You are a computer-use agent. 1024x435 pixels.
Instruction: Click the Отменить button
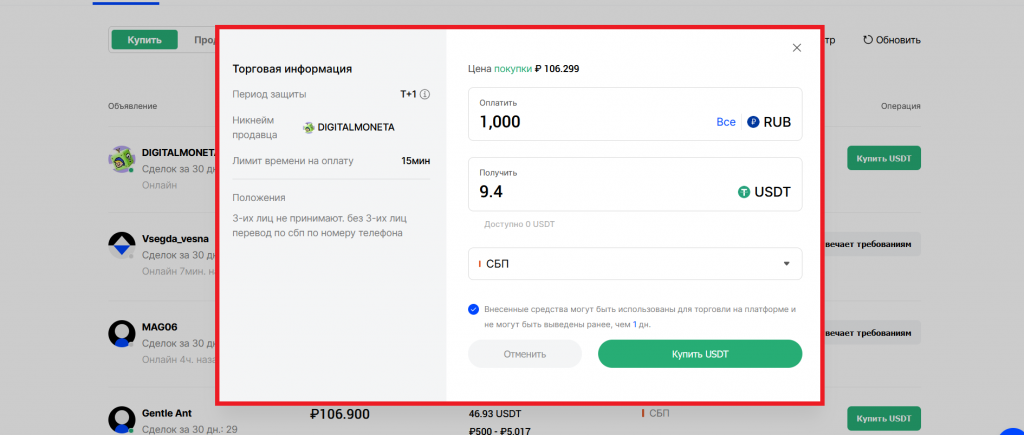[x=524, y=354]
